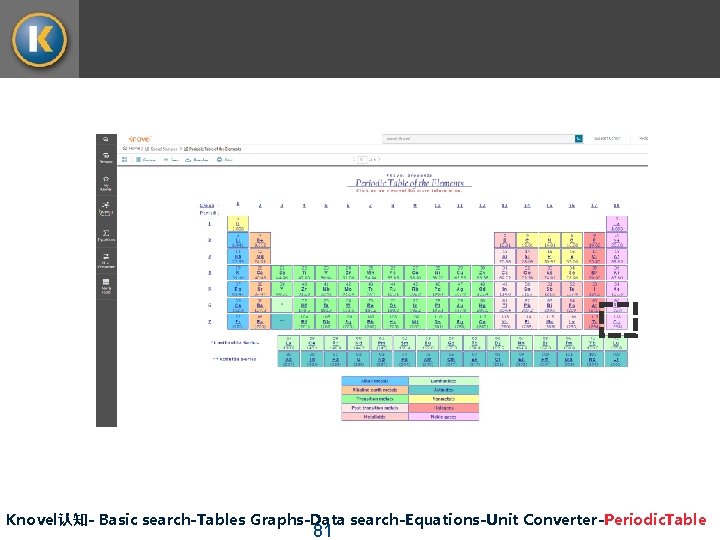Click the Group link above the table
Image resolution: width=720 pixels, height=540 pixels.
coord(207,205)
